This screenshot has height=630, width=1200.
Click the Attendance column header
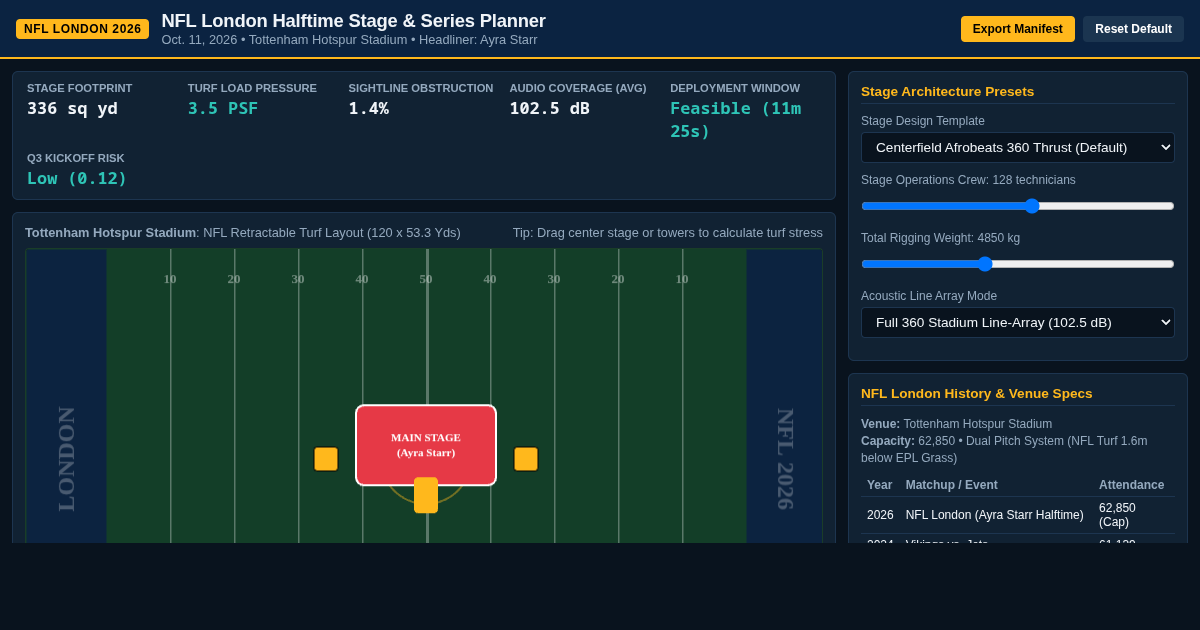pos(1132,485)
